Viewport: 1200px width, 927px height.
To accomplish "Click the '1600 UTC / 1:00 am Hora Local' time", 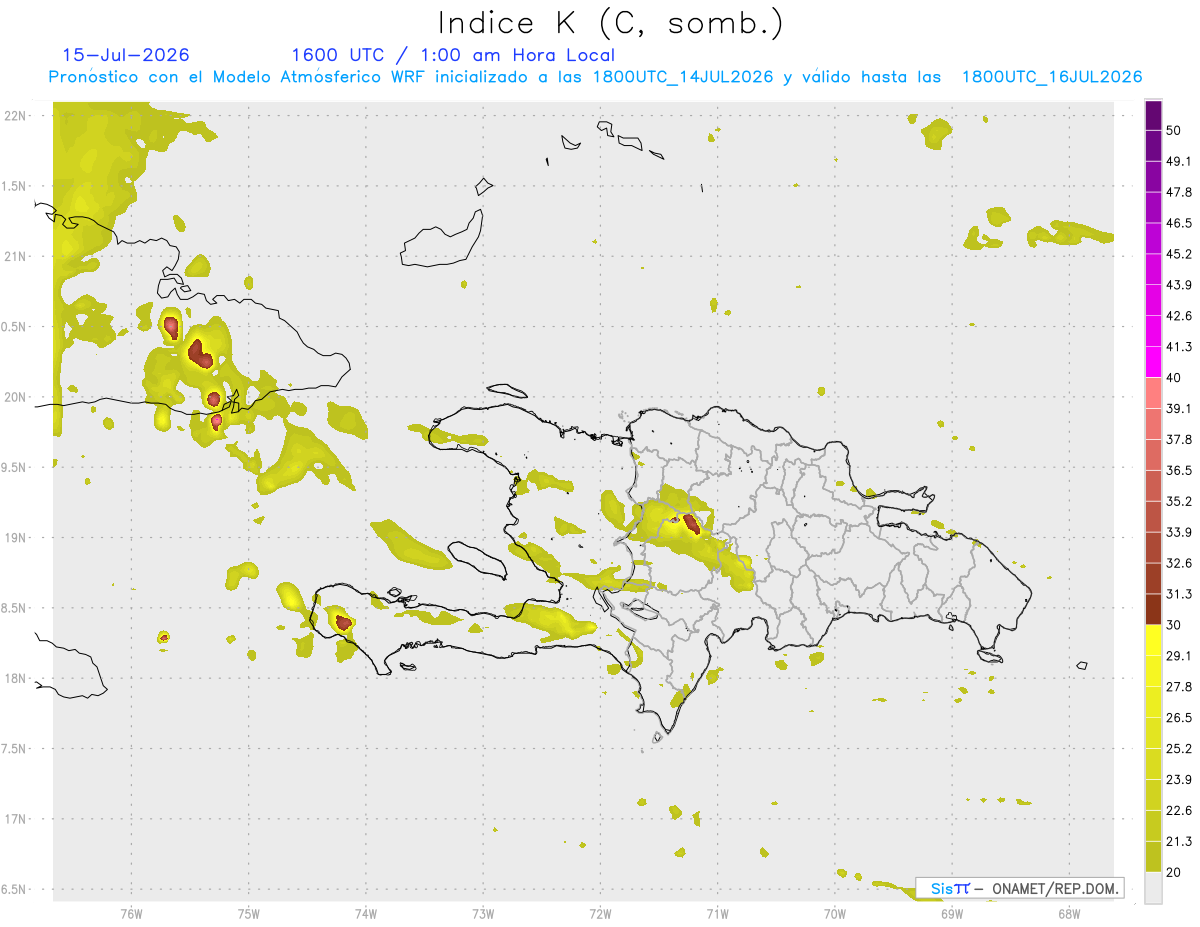I will [452, 55].
